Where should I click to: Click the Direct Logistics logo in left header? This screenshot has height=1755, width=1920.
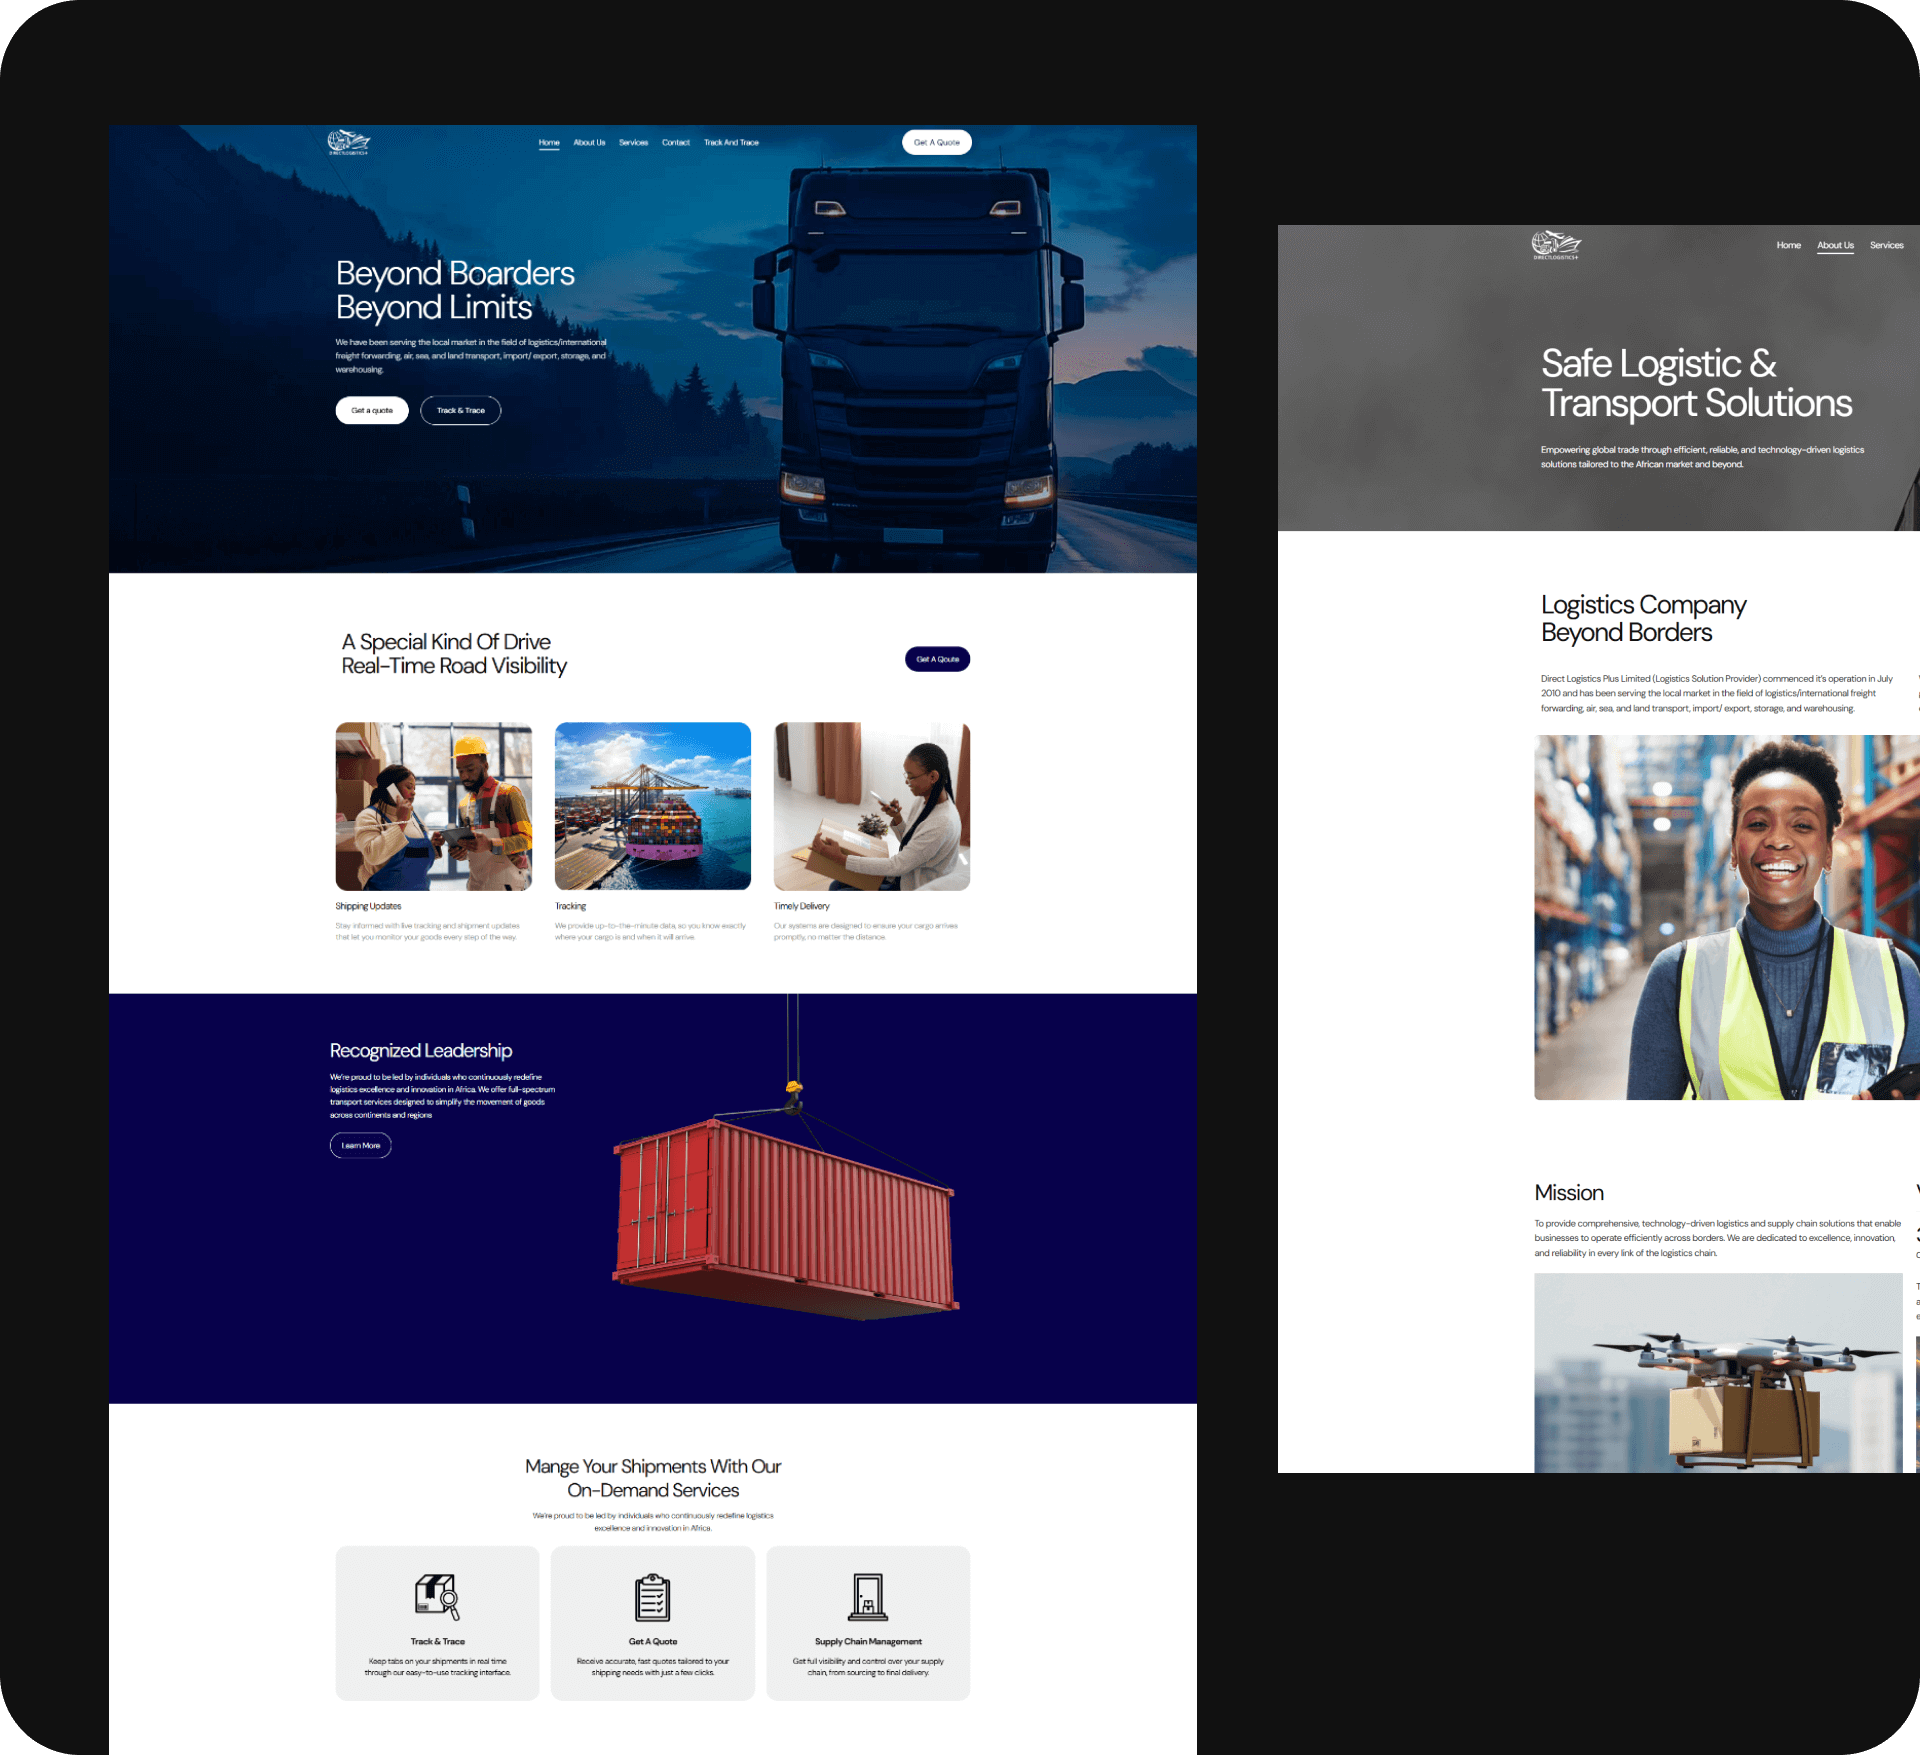[348, 142]
